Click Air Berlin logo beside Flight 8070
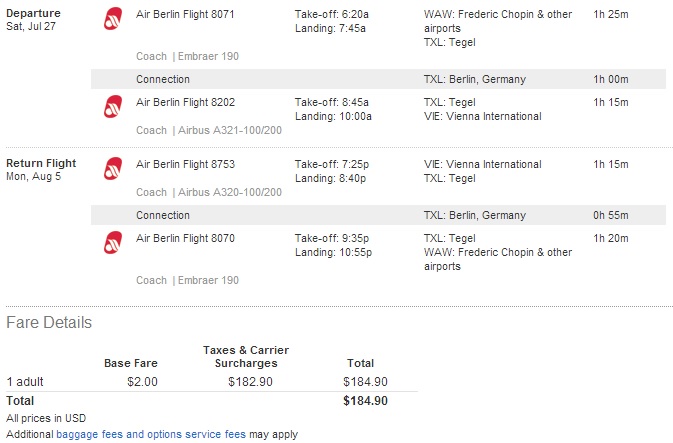 click(113, 243)
